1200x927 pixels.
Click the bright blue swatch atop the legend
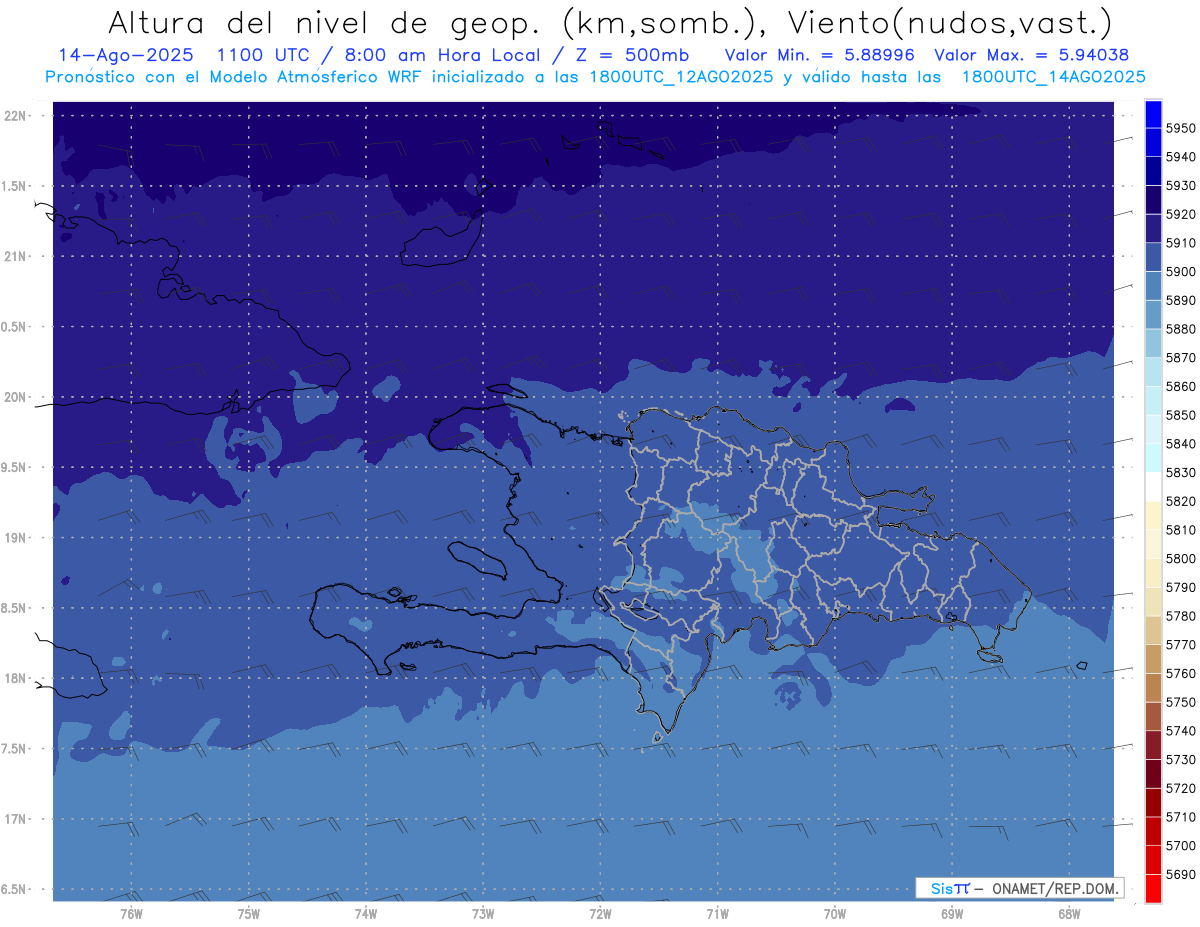coord(1153,113)
